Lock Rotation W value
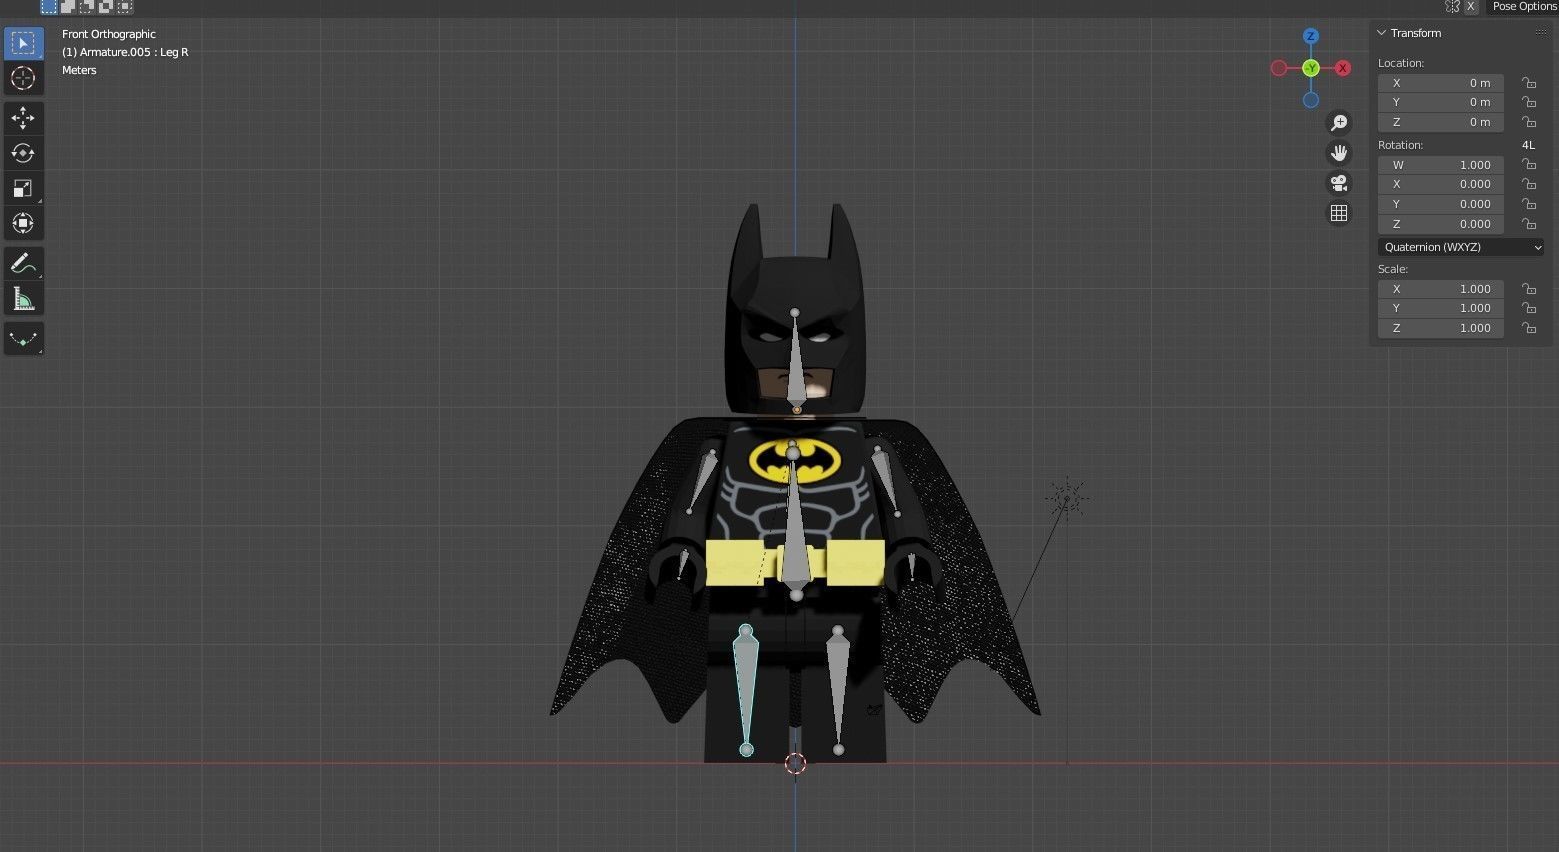Viewport: 1559px width, 852px height. click(1529, 165)
